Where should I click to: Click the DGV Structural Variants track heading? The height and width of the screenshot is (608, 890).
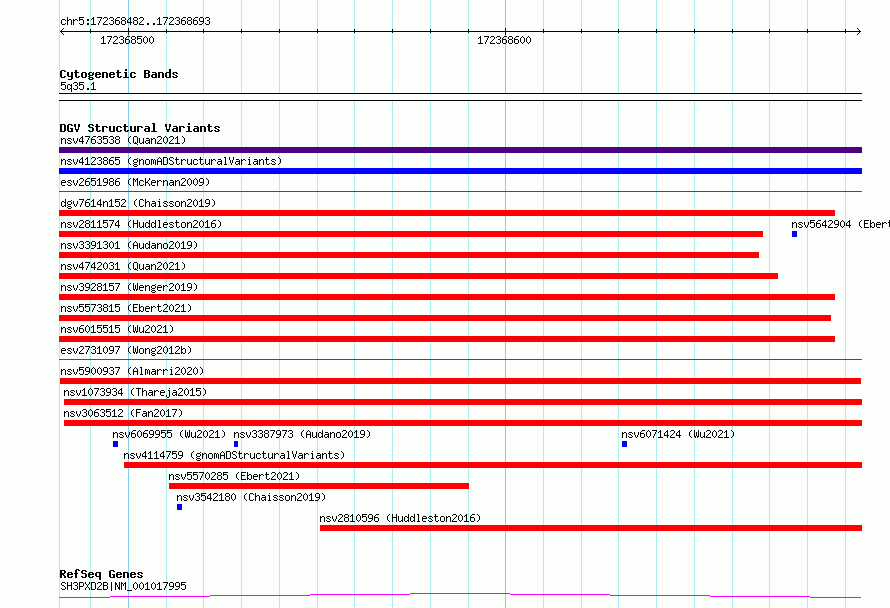tap(140, 128)
